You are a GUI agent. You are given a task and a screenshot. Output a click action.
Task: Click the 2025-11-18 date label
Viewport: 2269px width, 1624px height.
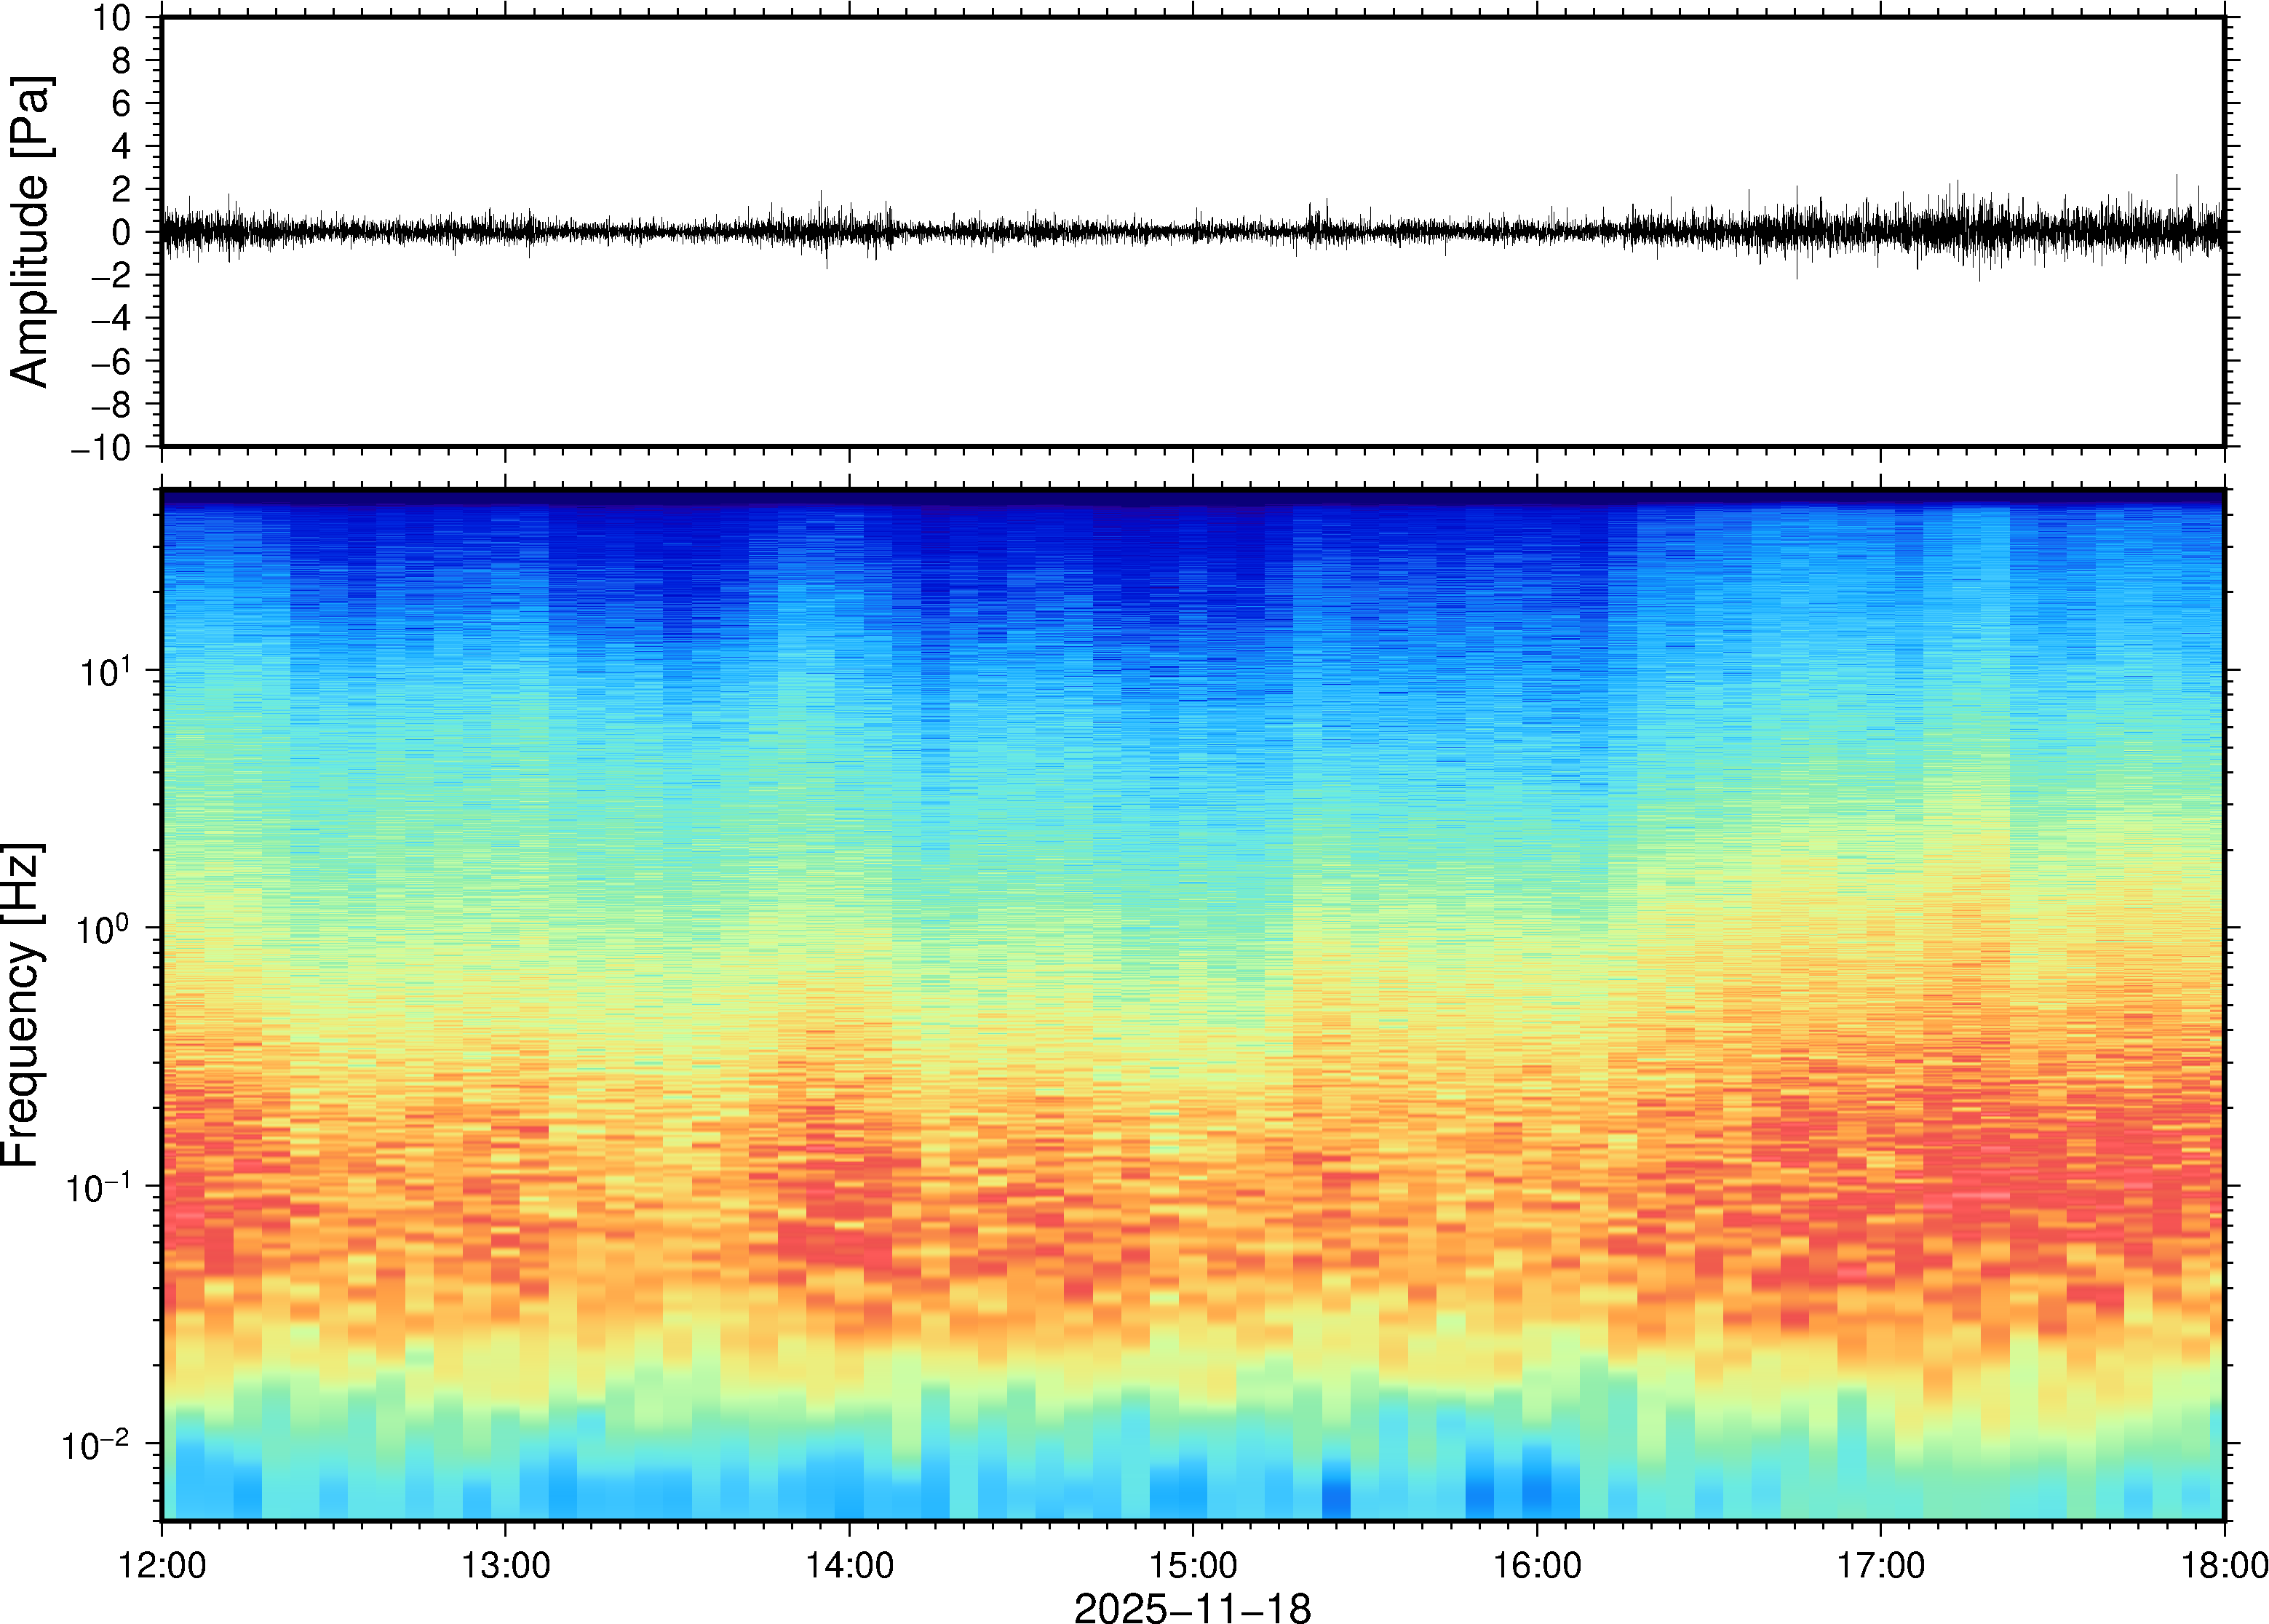[1191, 1607]
